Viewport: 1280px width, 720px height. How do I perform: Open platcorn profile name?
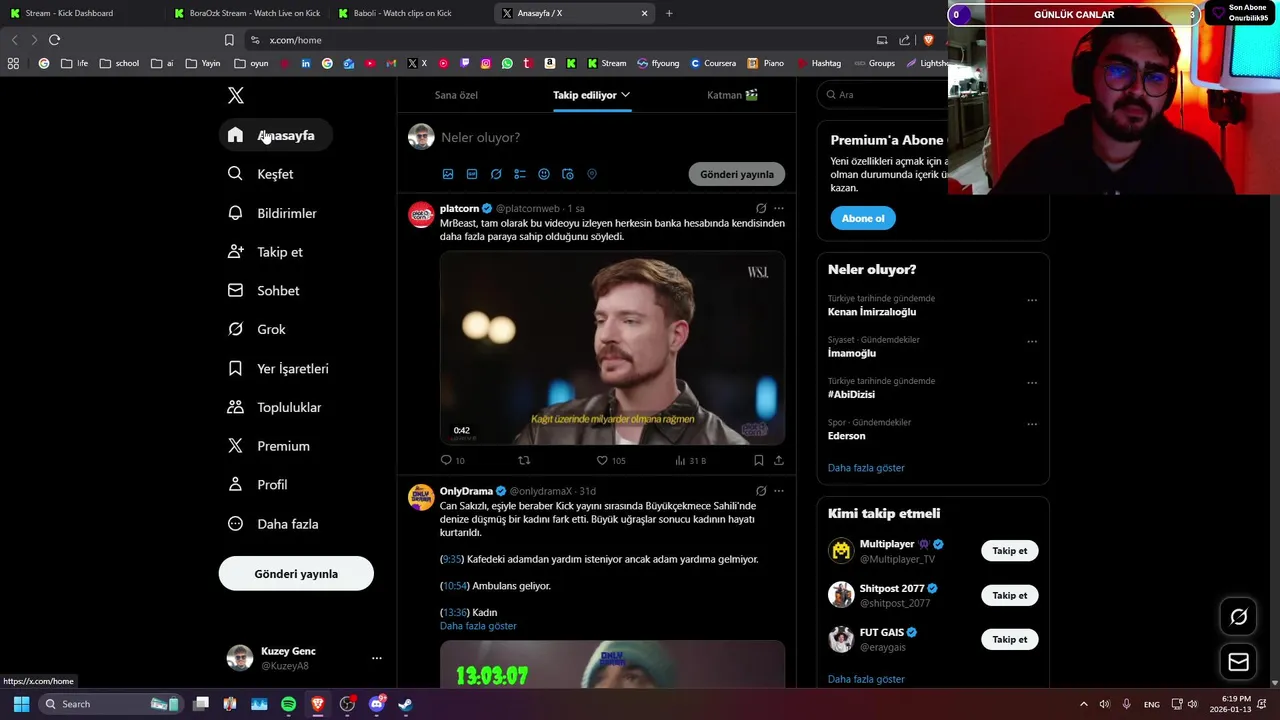[459, 208]
